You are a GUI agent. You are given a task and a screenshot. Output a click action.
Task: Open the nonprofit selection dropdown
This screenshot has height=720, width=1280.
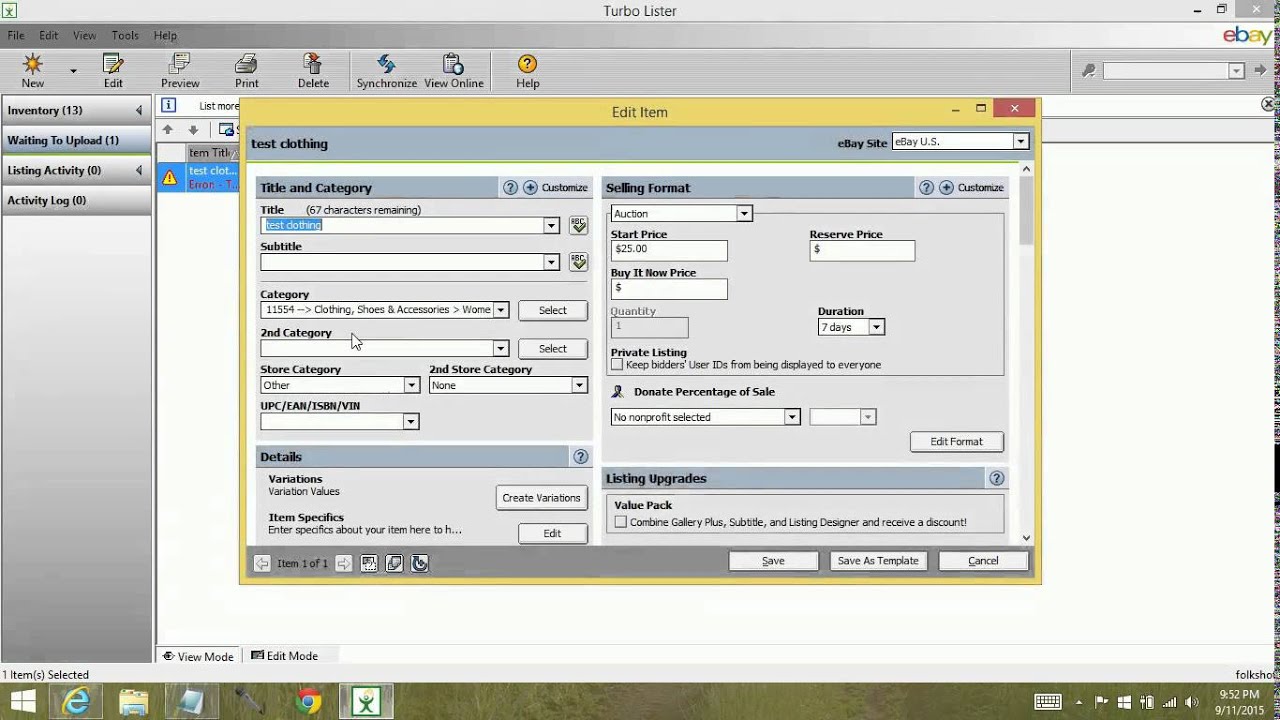pos(792,417)
